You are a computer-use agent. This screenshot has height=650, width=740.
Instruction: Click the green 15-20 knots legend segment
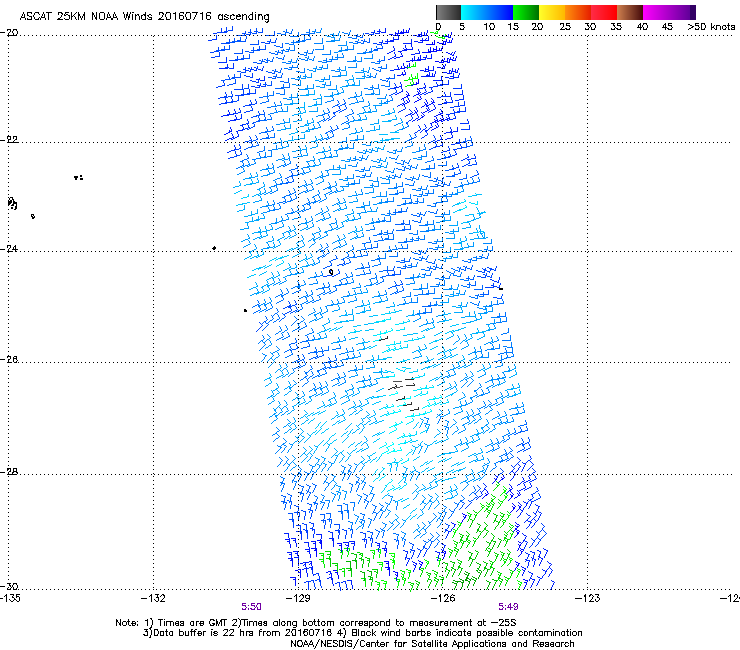pos(526,12)
